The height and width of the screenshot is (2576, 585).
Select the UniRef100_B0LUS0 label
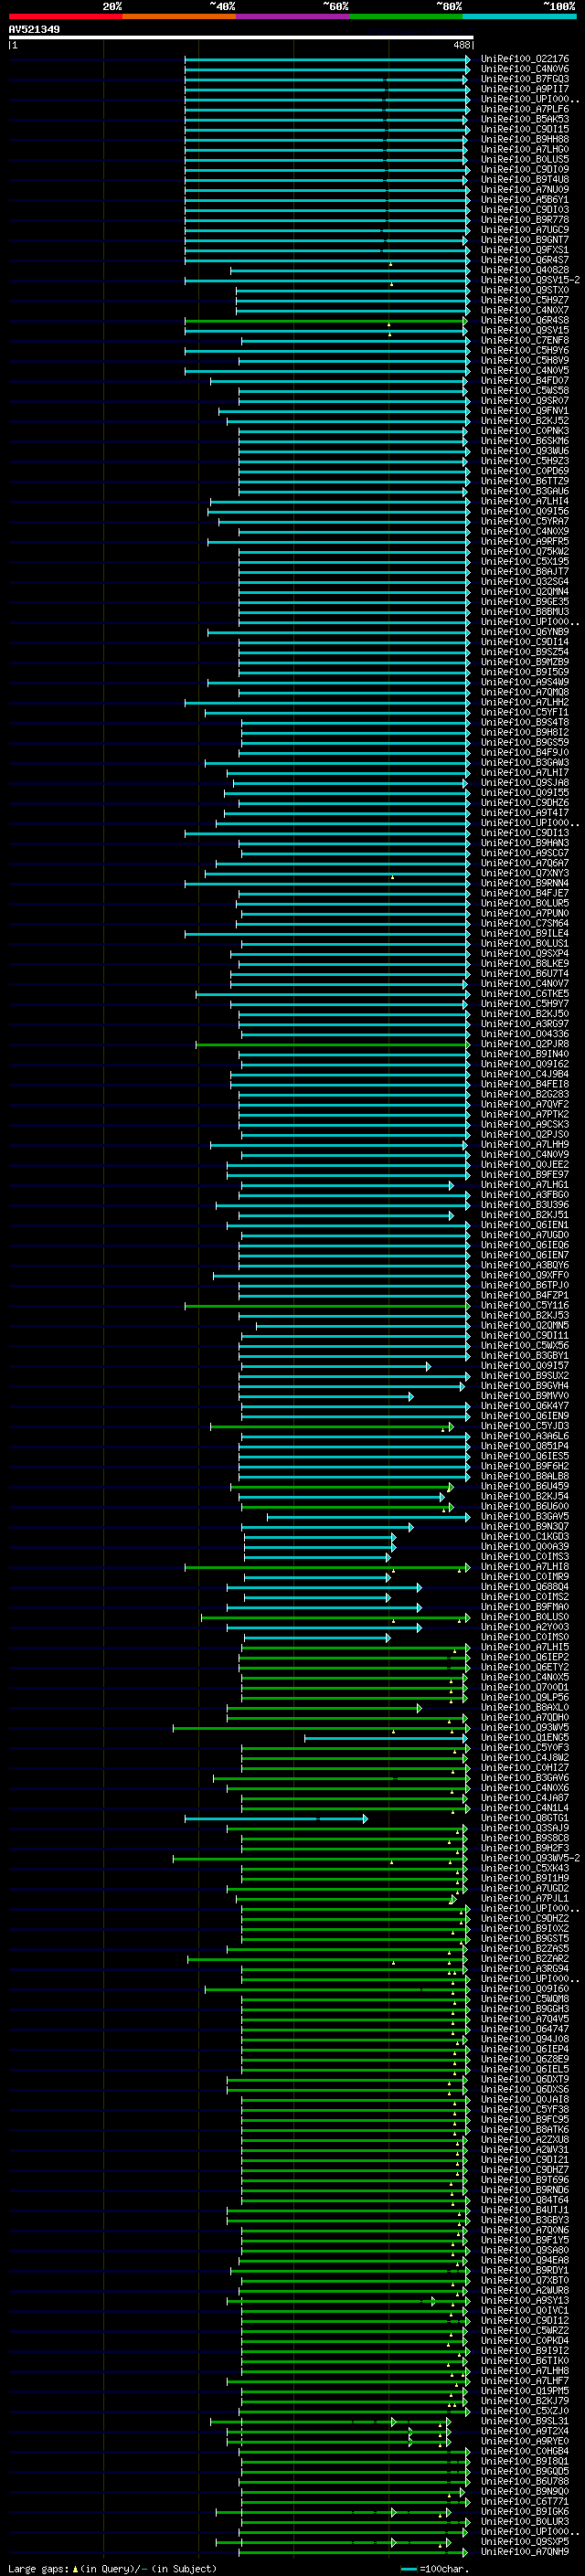tap(525, 1617)
